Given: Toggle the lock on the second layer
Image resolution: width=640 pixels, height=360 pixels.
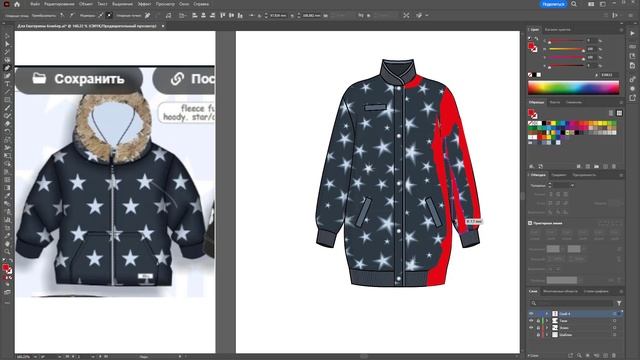Looking at the screenshot, I should click(x=538, y=321).
